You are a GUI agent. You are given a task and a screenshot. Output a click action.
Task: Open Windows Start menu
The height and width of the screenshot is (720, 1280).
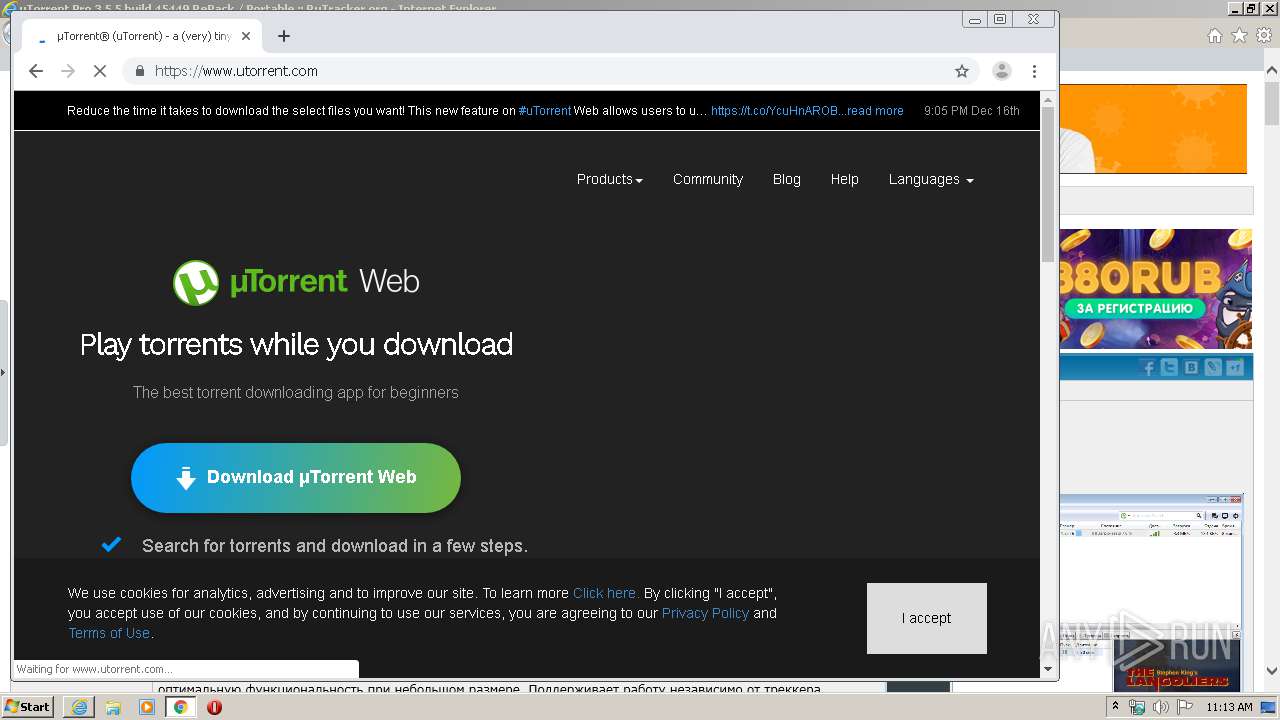(27, 707)
